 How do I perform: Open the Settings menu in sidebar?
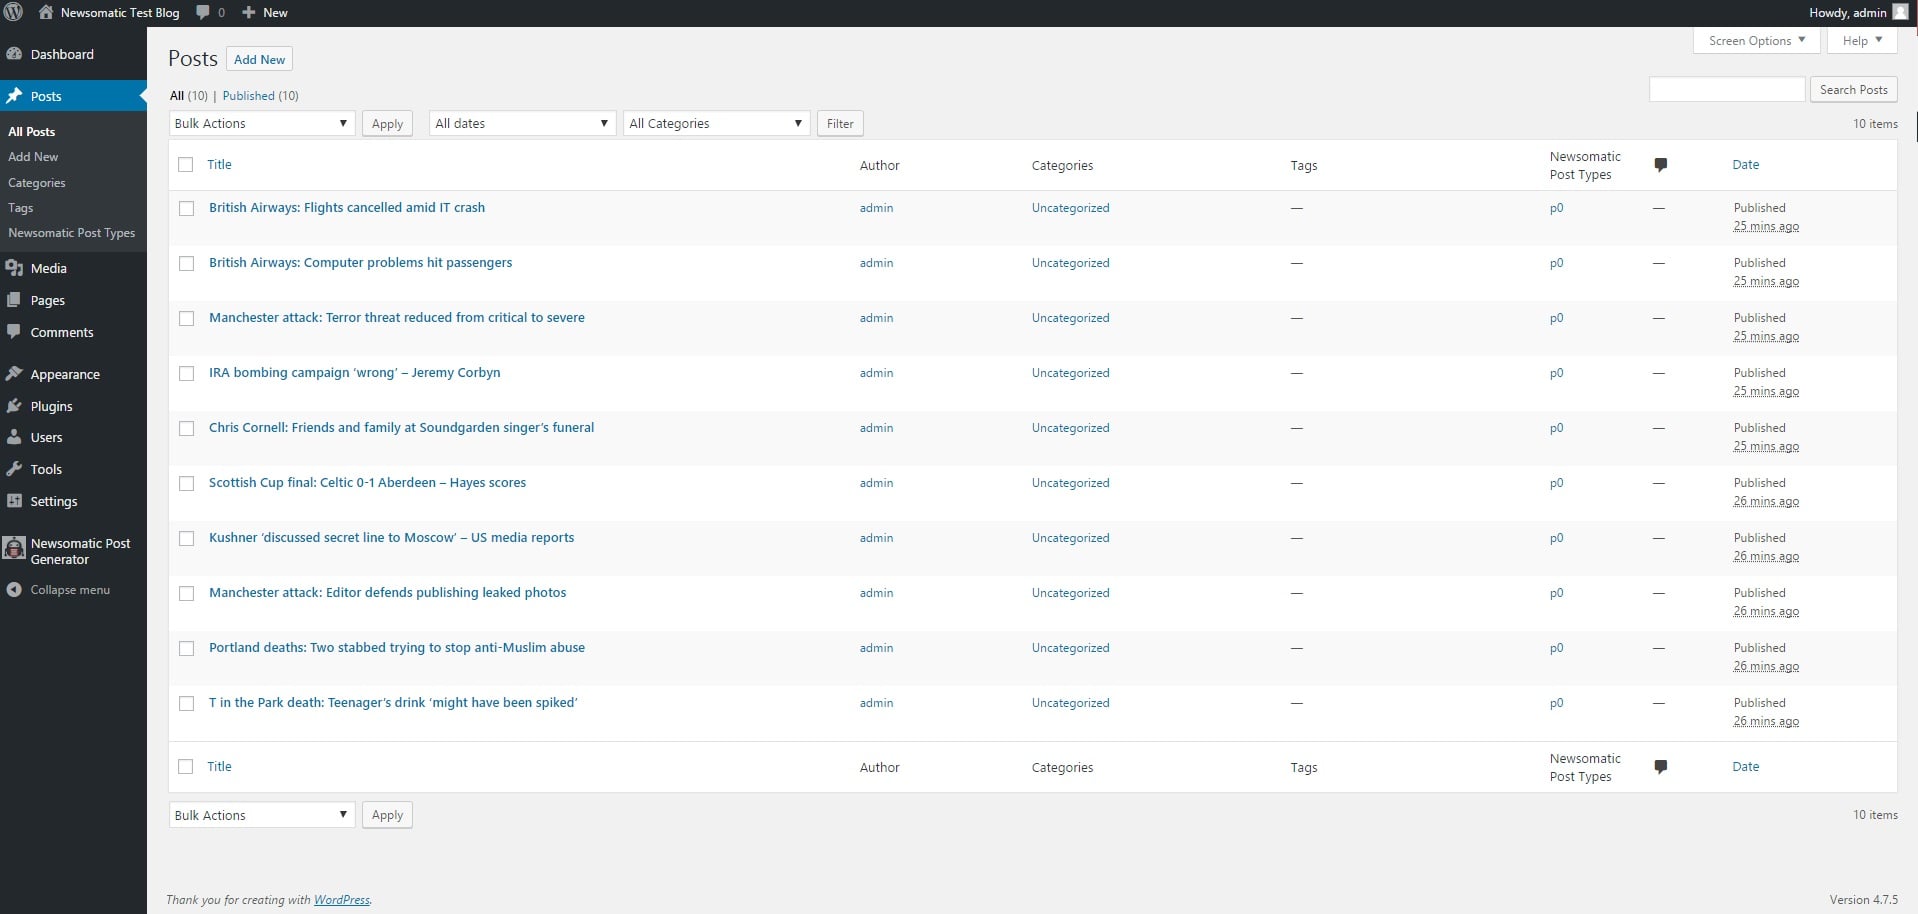click(54, 501)
